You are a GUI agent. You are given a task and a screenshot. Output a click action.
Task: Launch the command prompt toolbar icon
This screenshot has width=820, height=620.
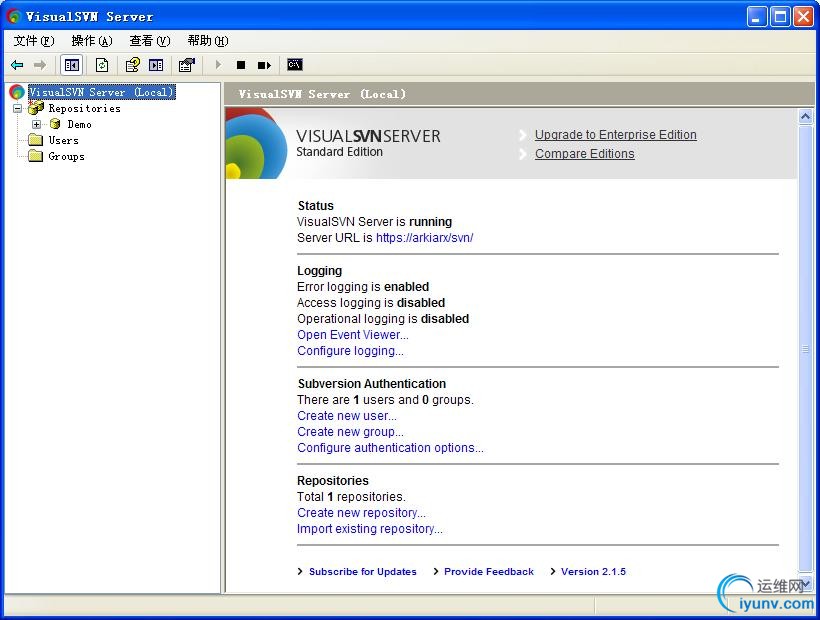[294, 65]
